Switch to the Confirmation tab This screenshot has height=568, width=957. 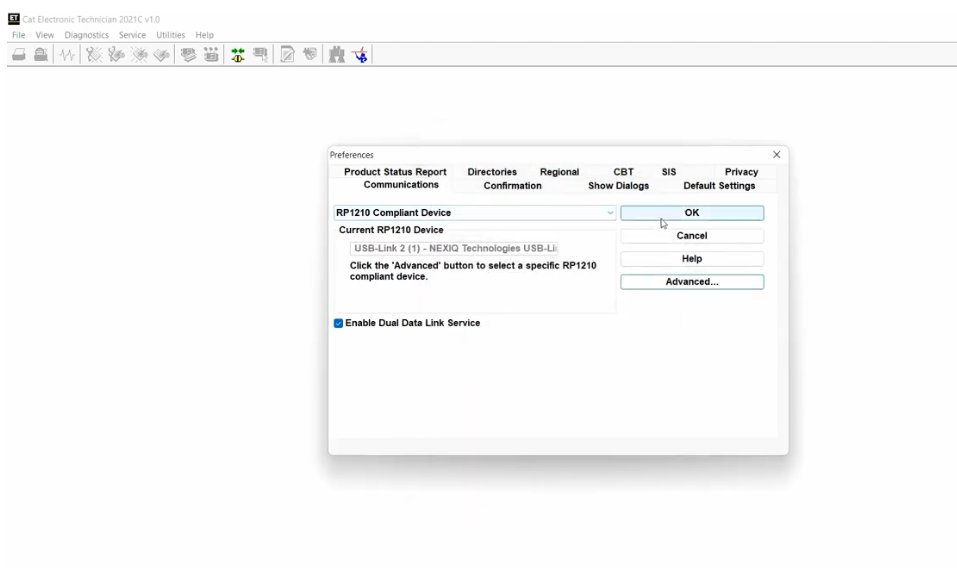pyautogui.click(x=513, y=186)
